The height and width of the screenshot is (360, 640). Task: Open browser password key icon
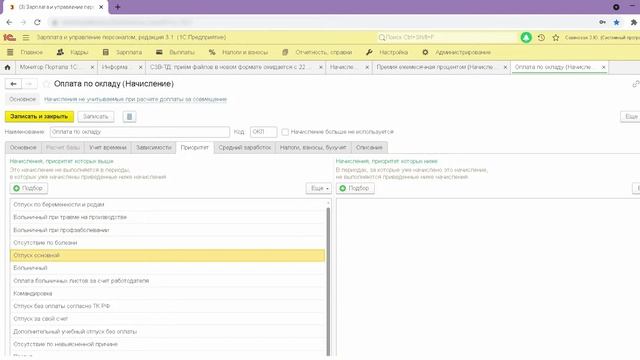[x=602, y=22]
